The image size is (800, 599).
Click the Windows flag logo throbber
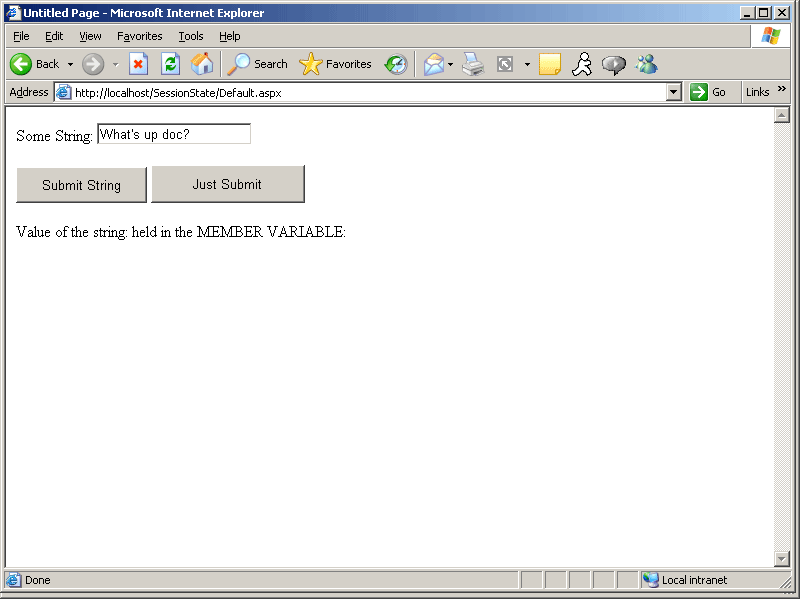771,36
